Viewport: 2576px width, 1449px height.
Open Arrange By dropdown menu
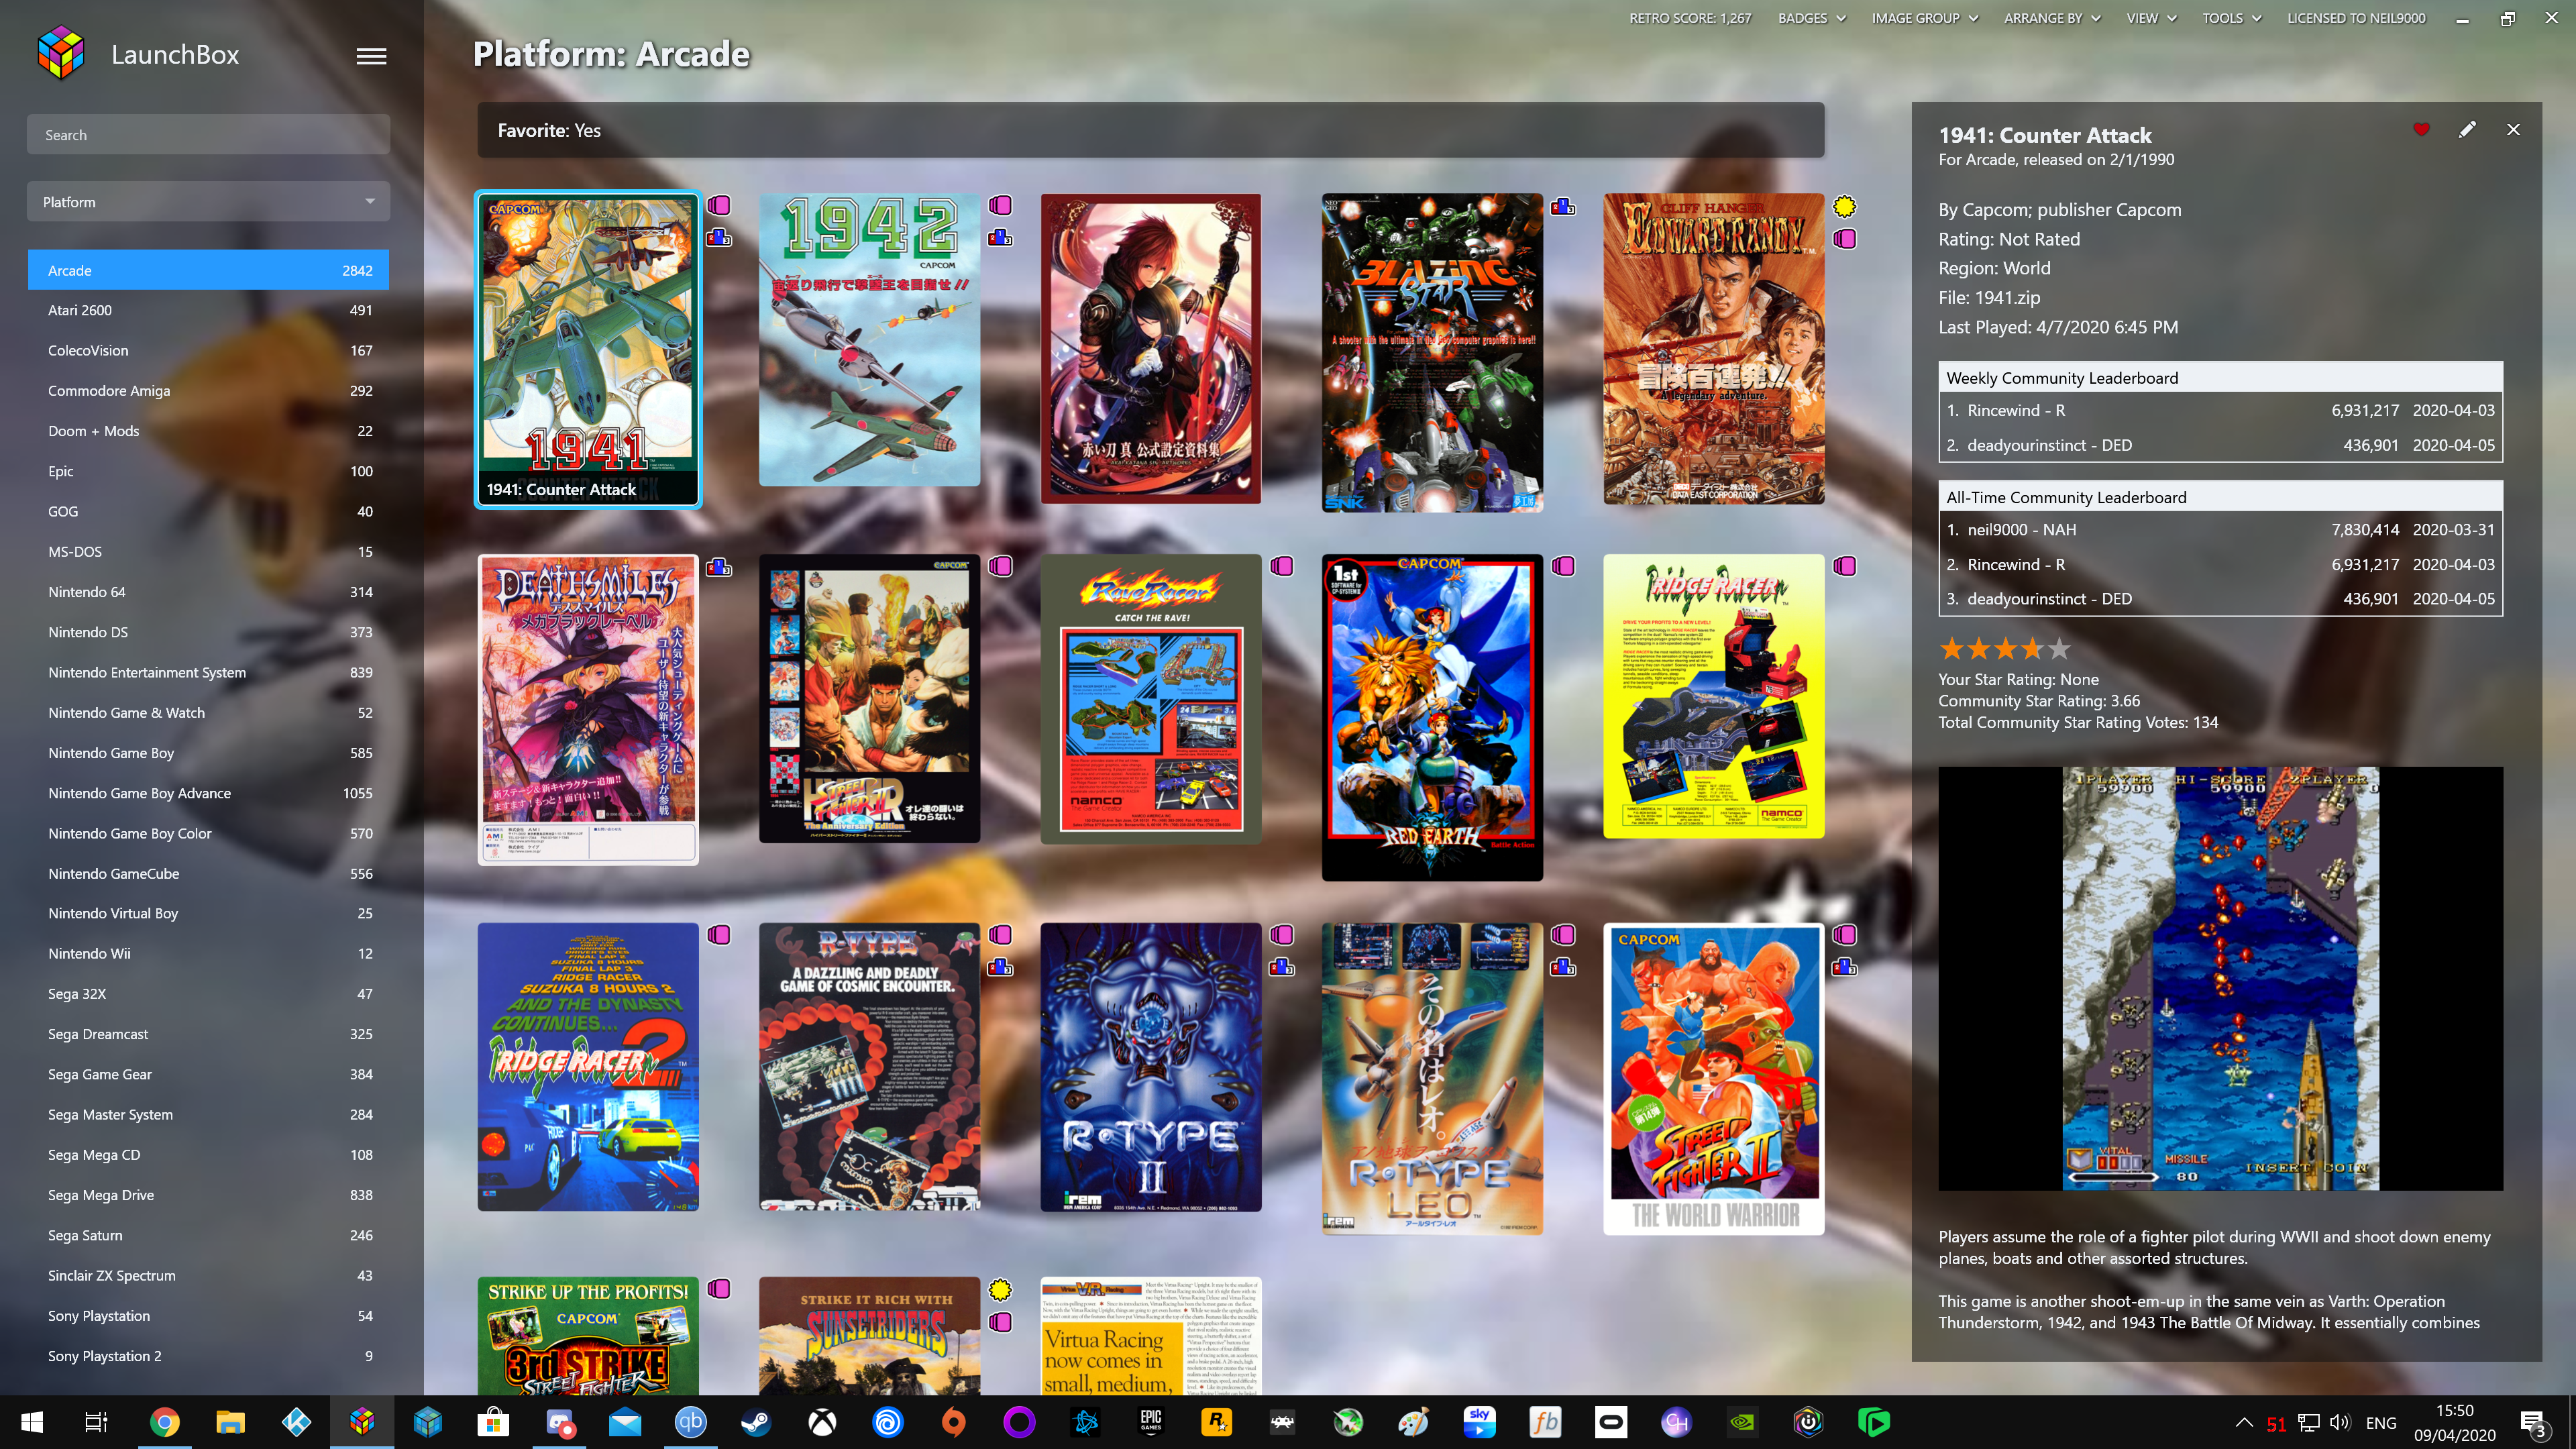coord(2051,18)
